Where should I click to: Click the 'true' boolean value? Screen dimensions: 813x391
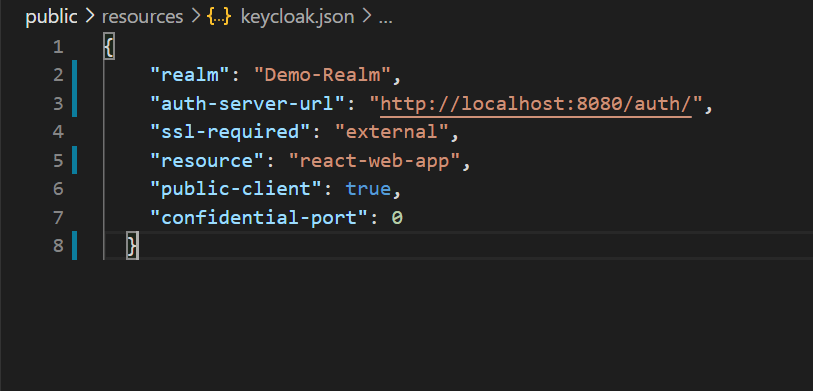click(369, 189)
